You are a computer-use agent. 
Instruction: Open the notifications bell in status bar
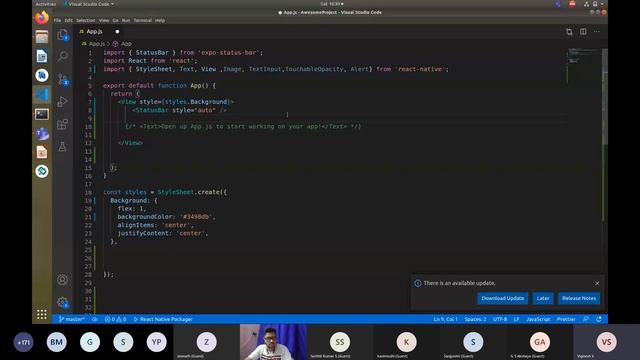click(x=599, y=319)
